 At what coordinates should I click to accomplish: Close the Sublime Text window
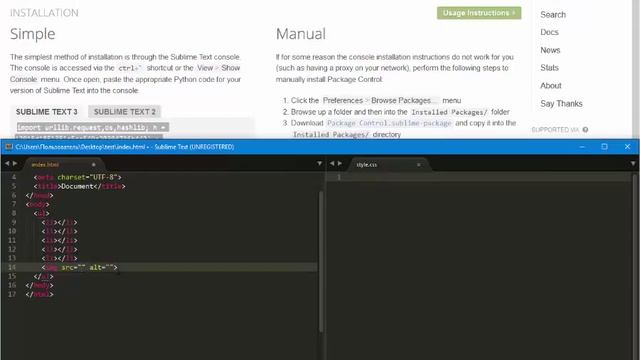(x=627, y=147)
